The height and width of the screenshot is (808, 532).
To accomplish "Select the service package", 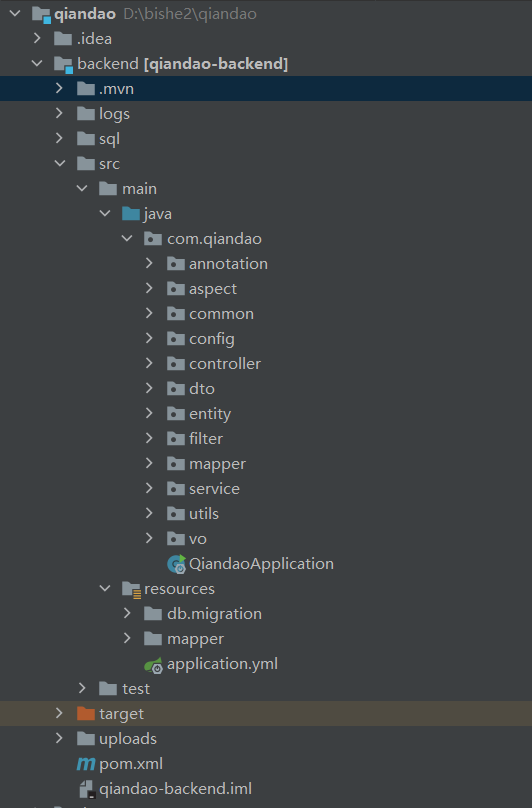I will click(x=214, y=489).
